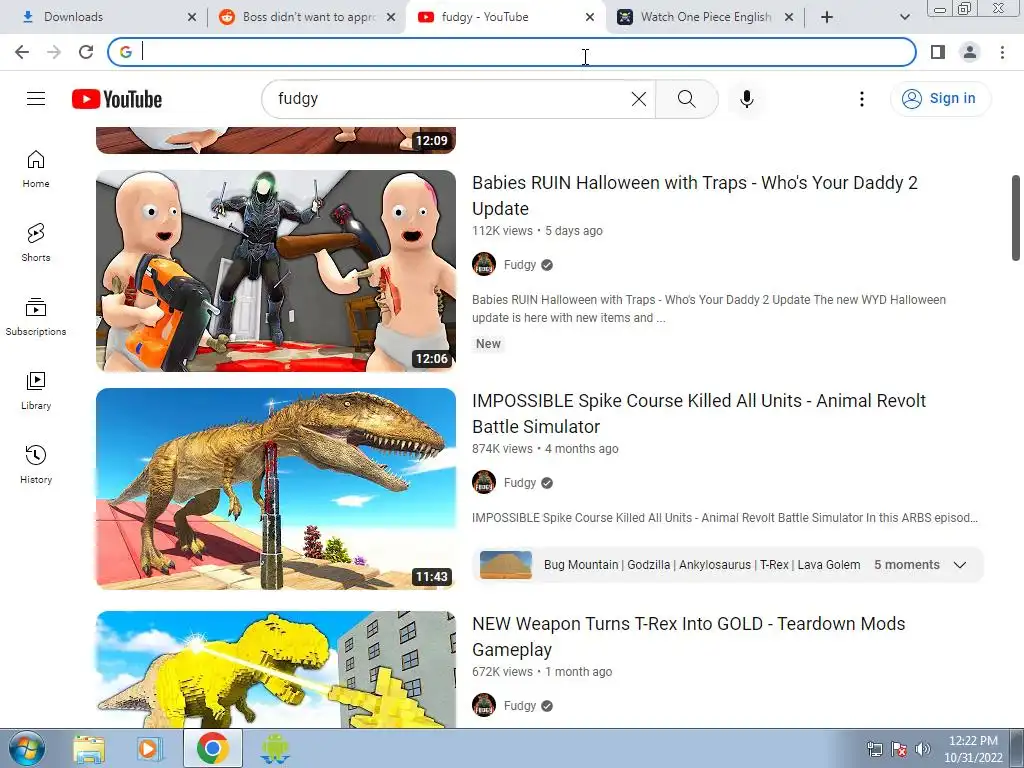The height and width of the screenshot is (768, 1024).
Task: Open Chrome three-dot menu
Action: (1002, 52)
